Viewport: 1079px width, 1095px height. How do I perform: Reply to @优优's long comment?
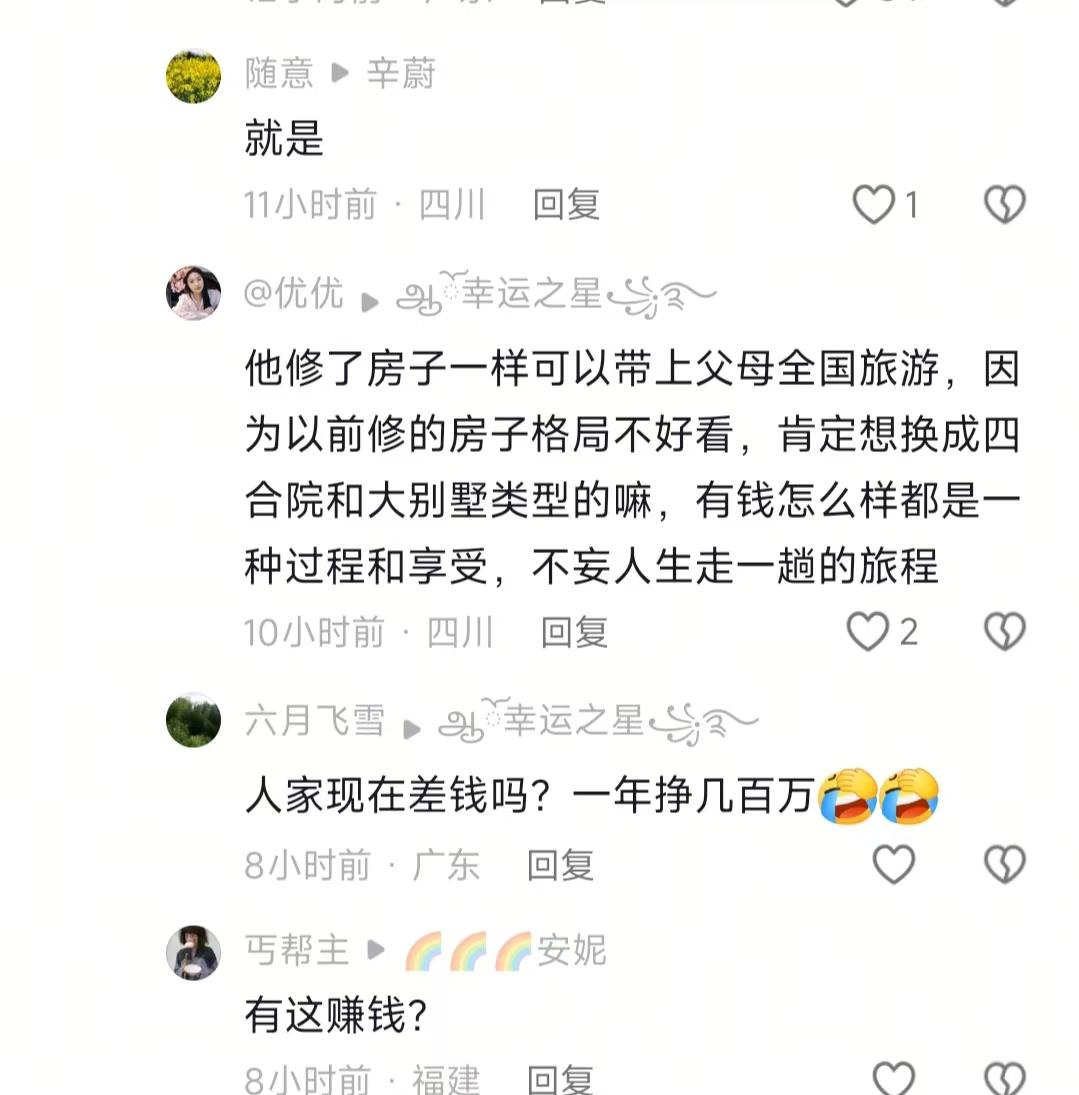pos(574,632)
